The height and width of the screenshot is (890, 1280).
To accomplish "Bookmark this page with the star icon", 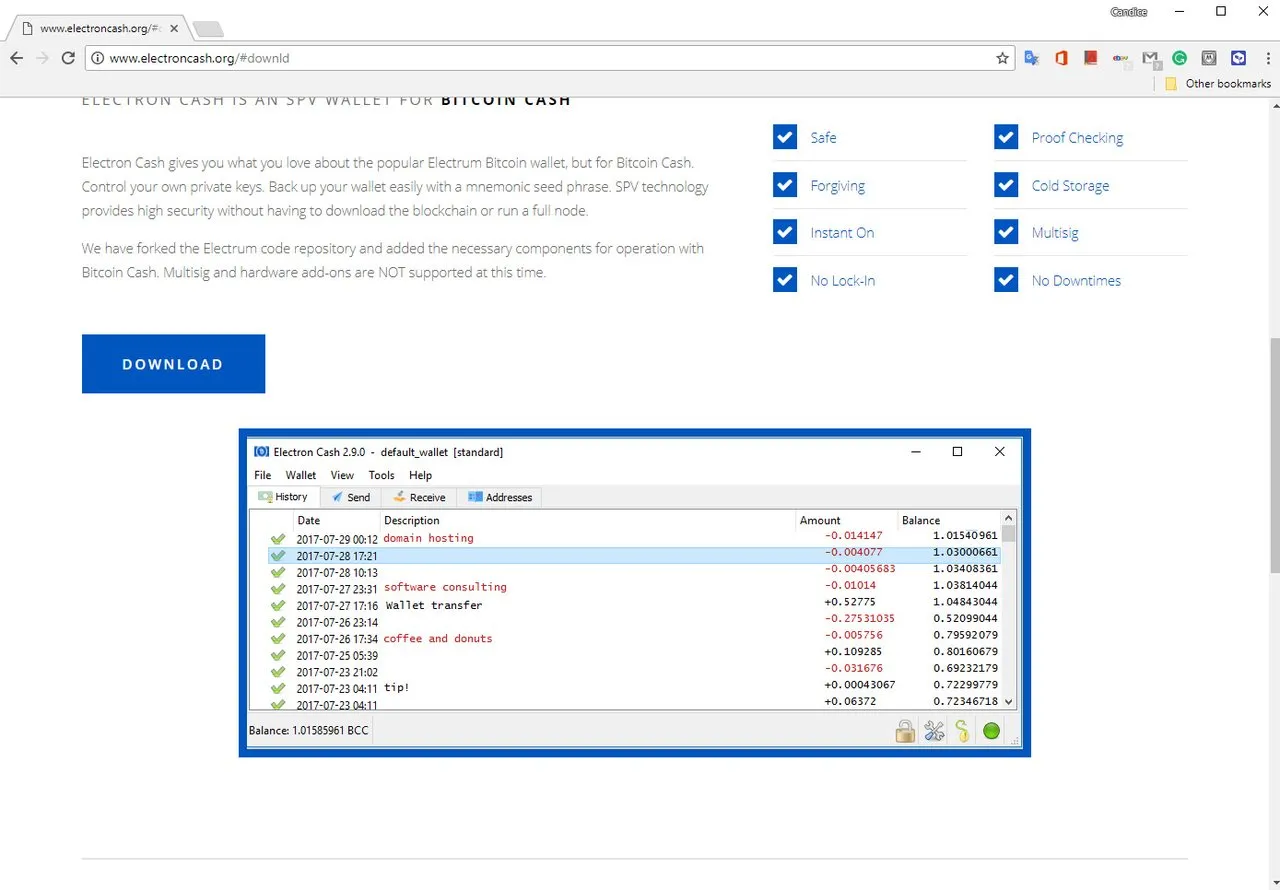I will point(1002,58).
